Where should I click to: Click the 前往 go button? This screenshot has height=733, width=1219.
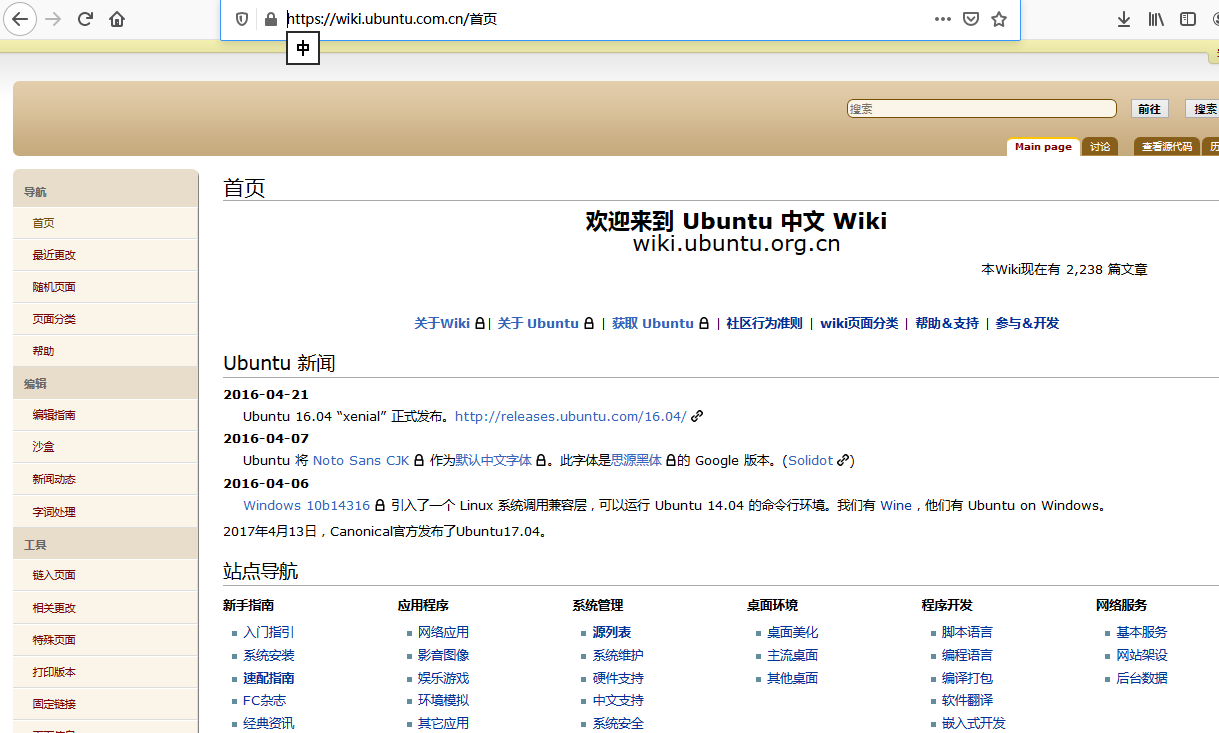pos(1150,109)
